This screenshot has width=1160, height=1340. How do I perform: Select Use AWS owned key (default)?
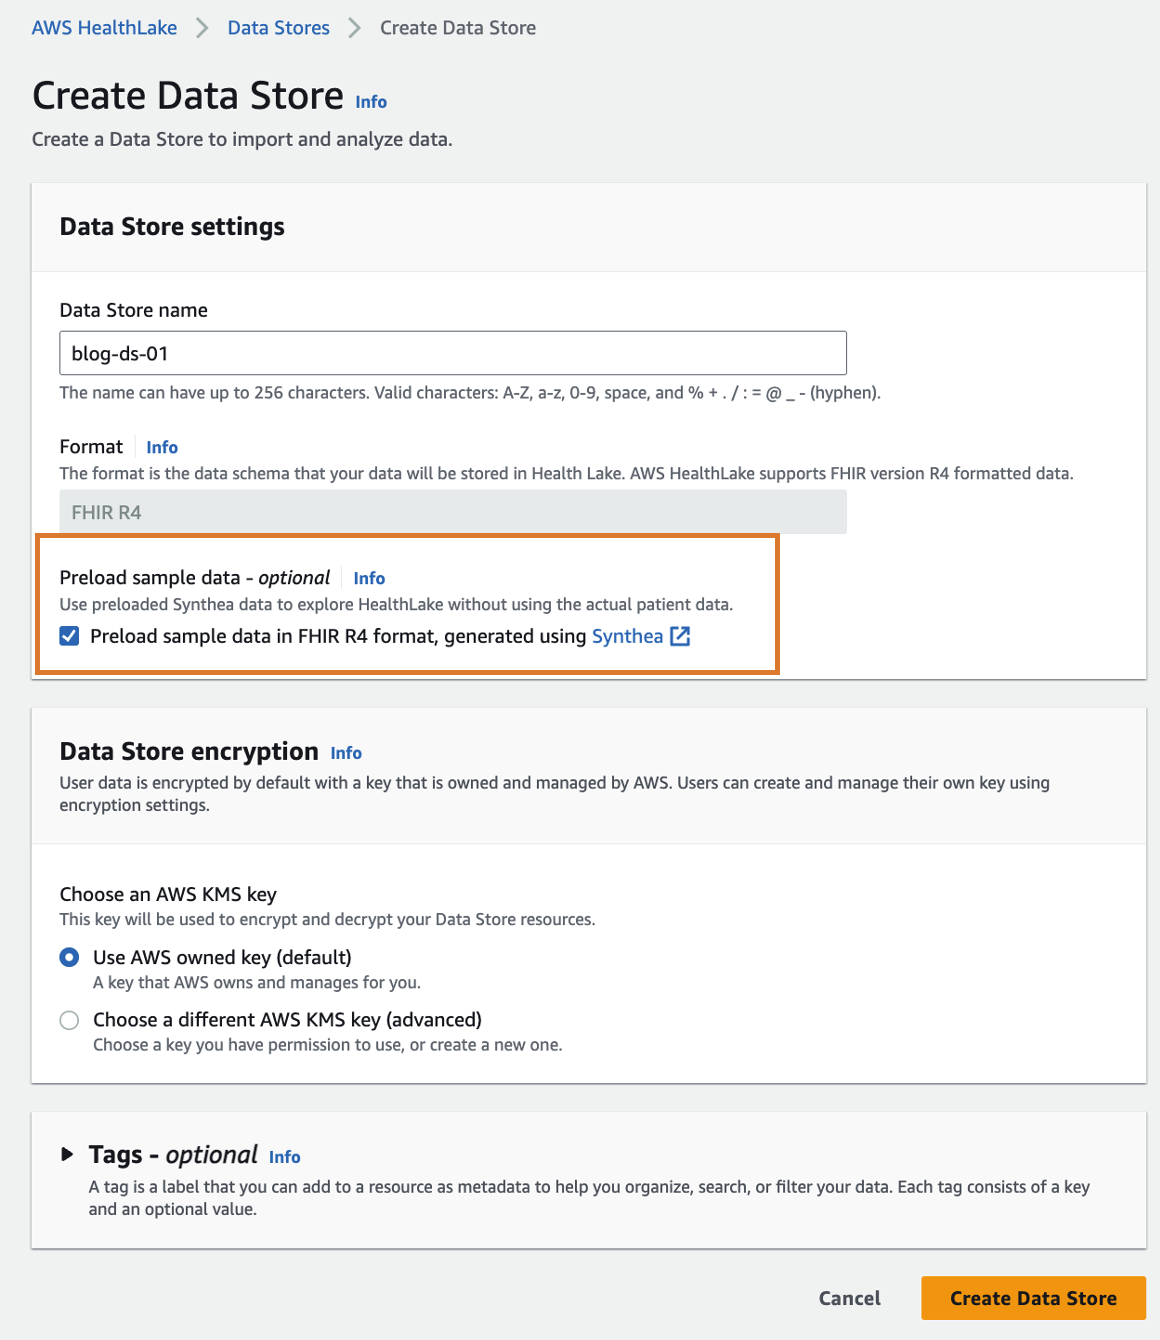point(69,957)
